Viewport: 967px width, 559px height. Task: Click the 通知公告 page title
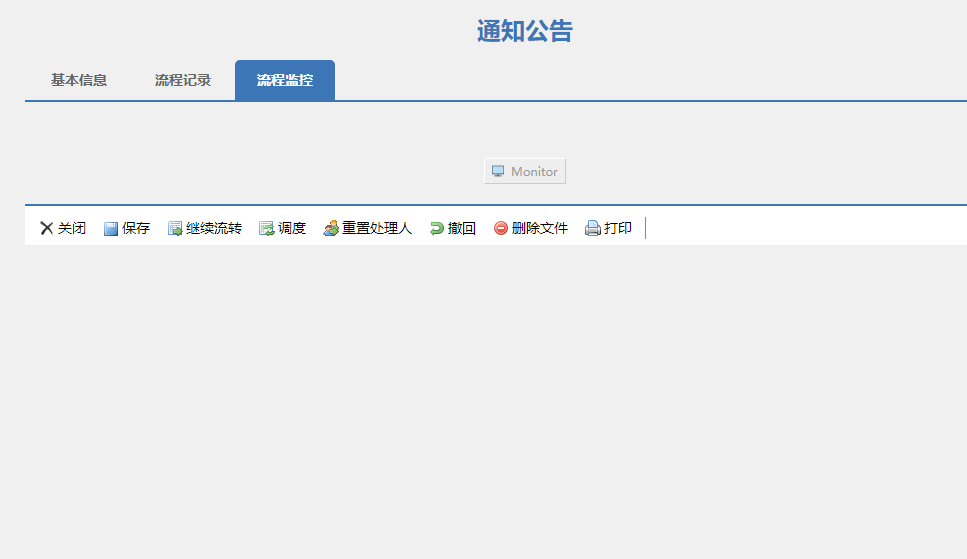(x=525, y=31)
